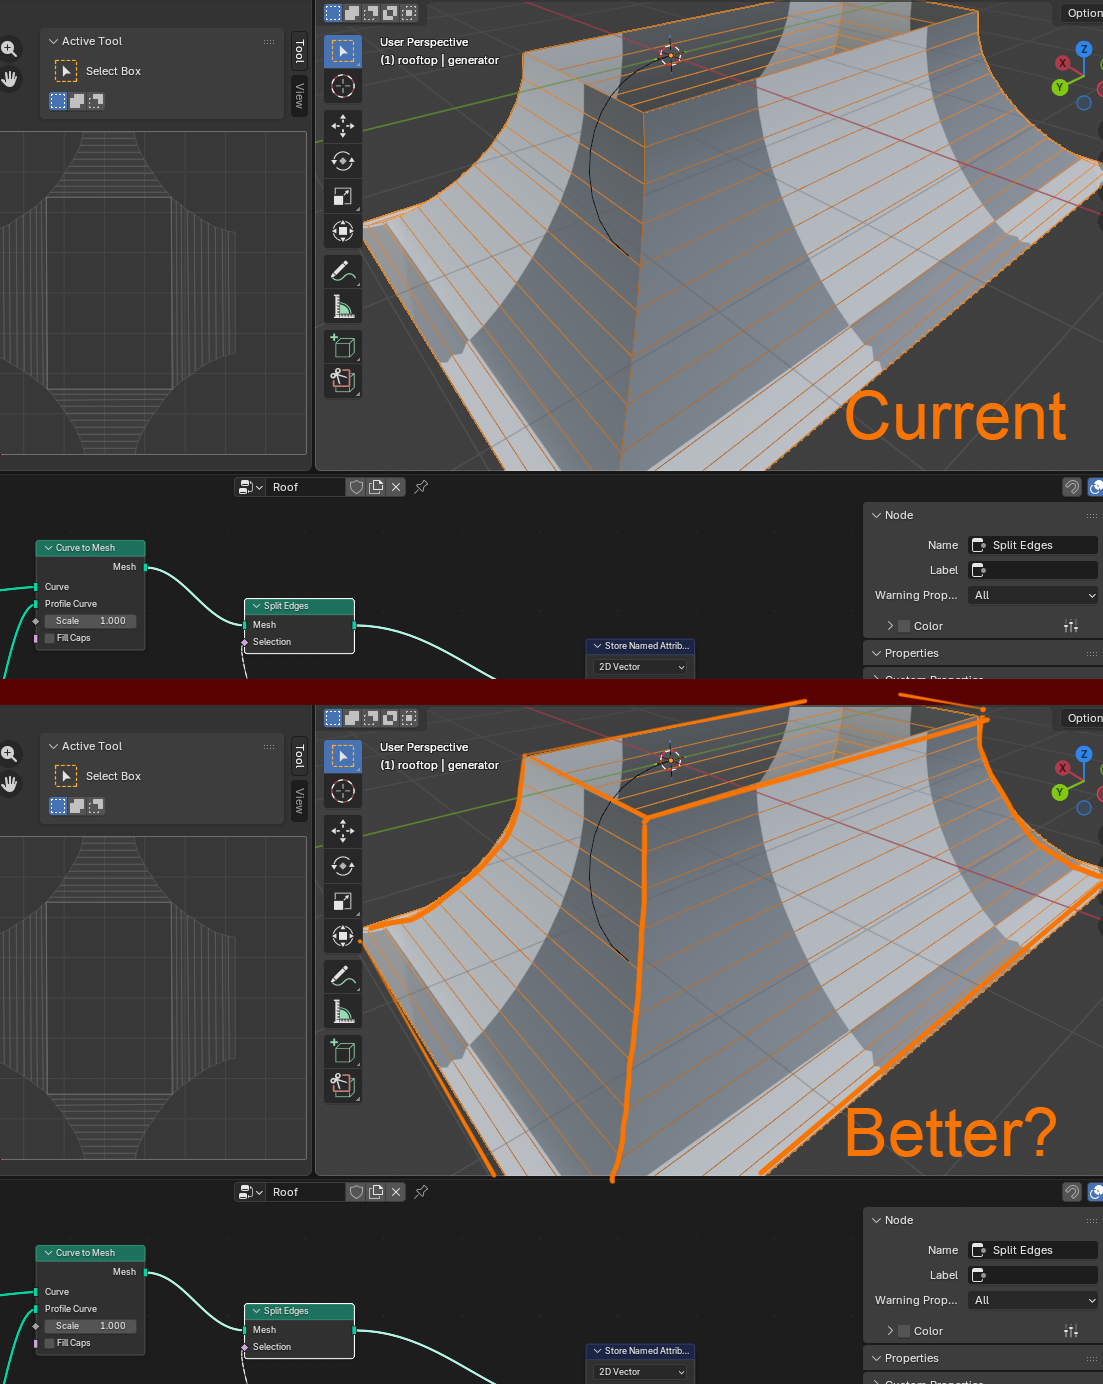This screenshot has height=1384, width=1103.
Task: Enable Fill Caps on upper Curve to Mesh node
Action: pos(50,638)
